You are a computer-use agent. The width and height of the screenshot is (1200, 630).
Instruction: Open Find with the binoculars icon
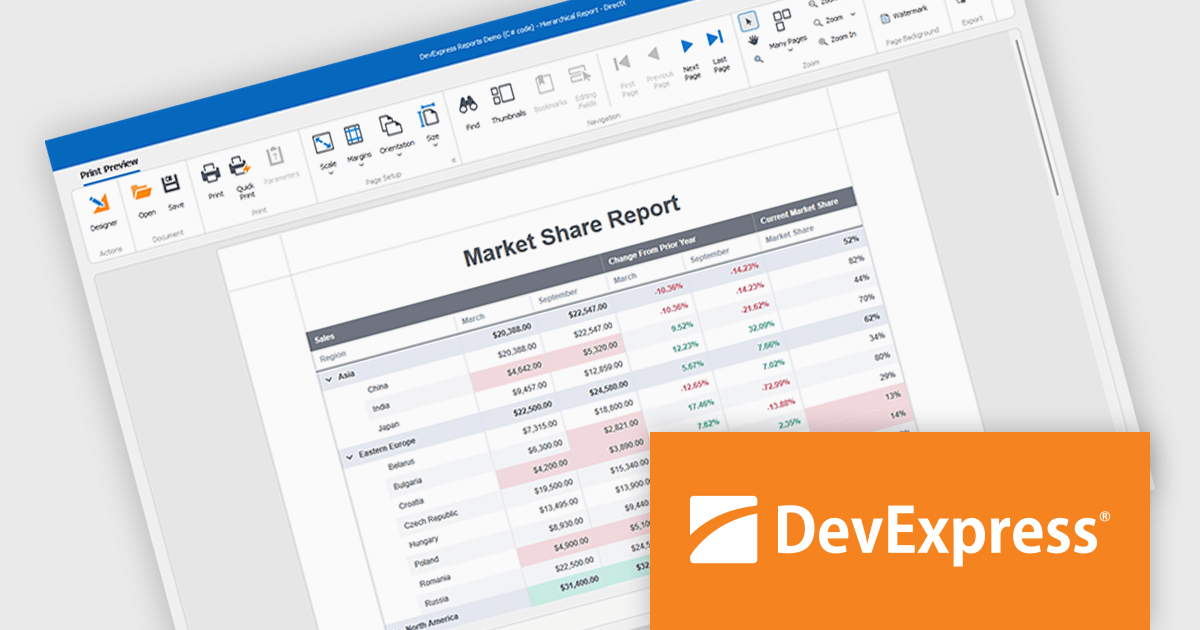(467, 104)
